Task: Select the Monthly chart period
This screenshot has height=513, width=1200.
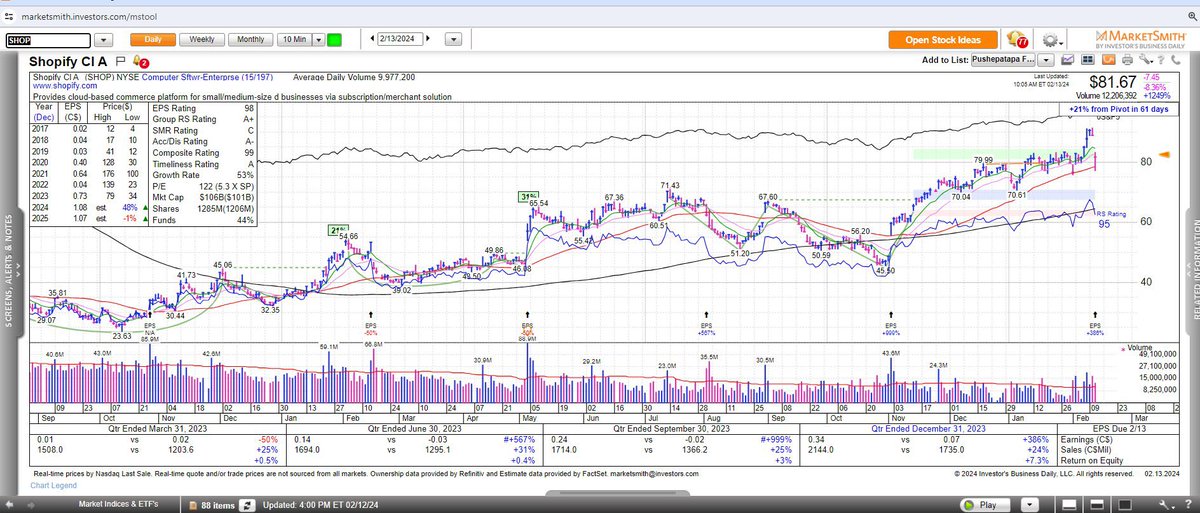Action: click(x=251, y=40)
